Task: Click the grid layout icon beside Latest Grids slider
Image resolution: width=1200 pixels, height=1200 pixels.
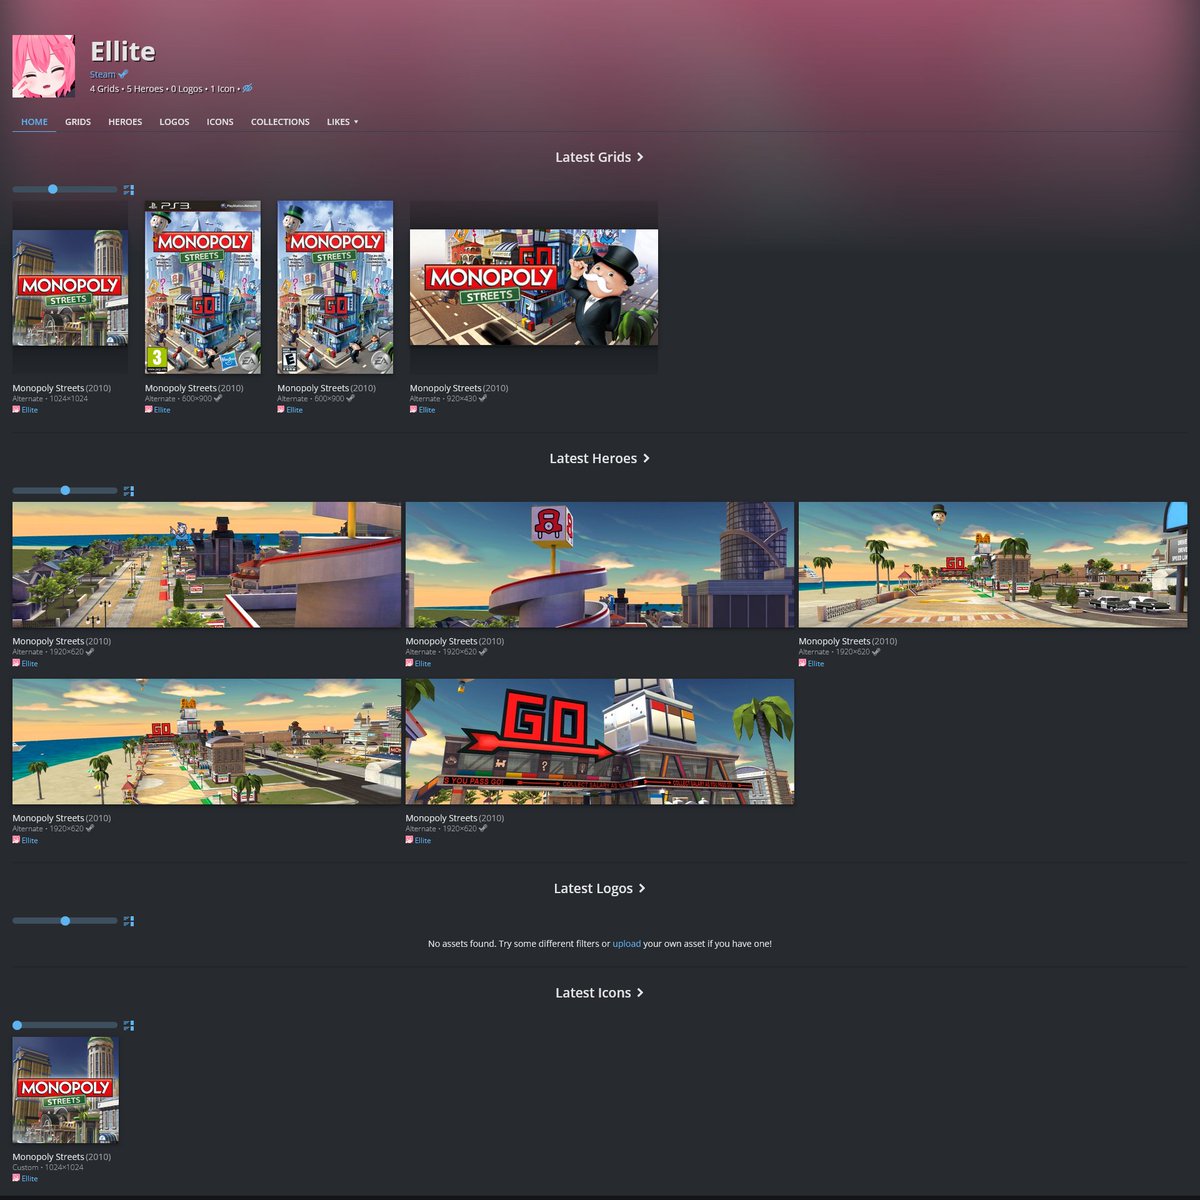Action: (x=128, y=189)
